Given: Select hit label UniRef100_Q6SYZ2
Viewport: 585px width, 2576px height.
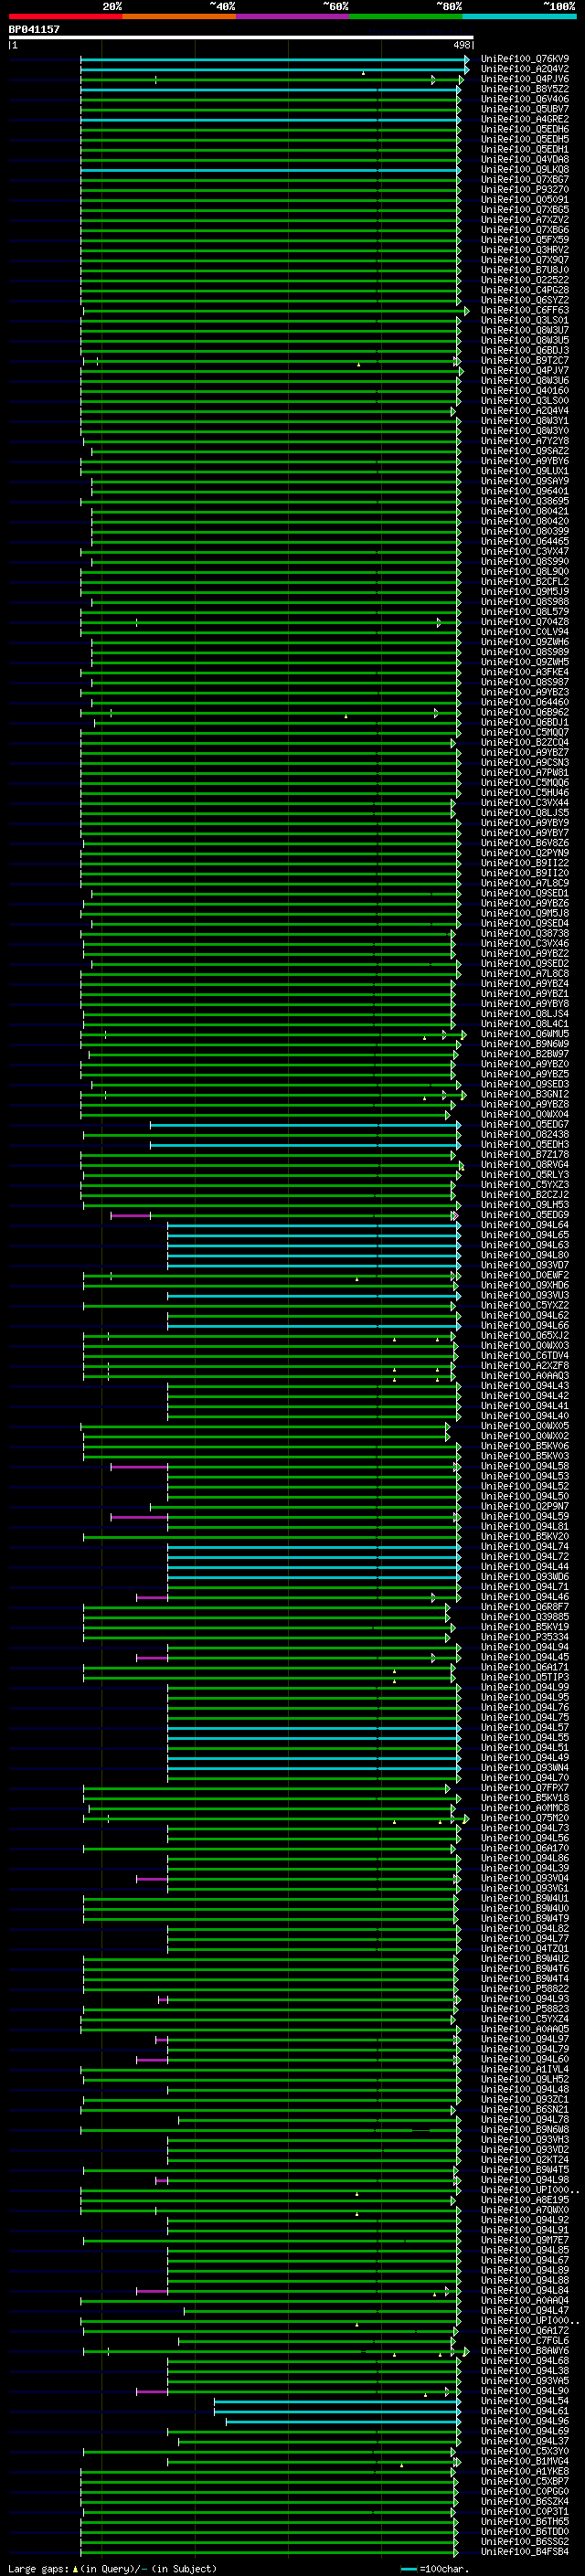Looking at the screenshot, I should [x=525, y=300].
